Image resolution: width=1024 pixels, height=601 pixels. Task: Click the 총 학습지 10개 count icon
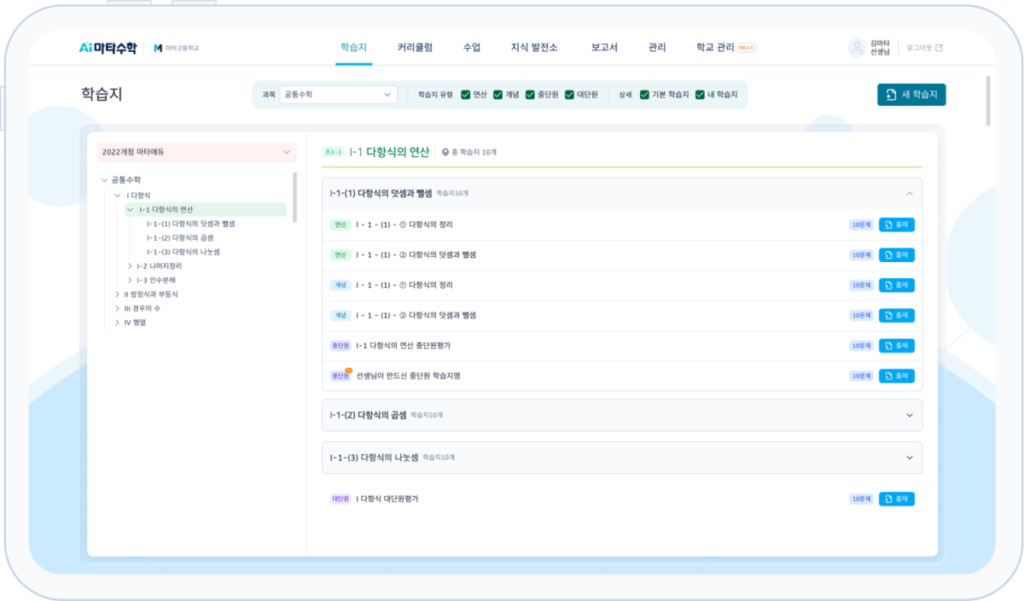445,152
